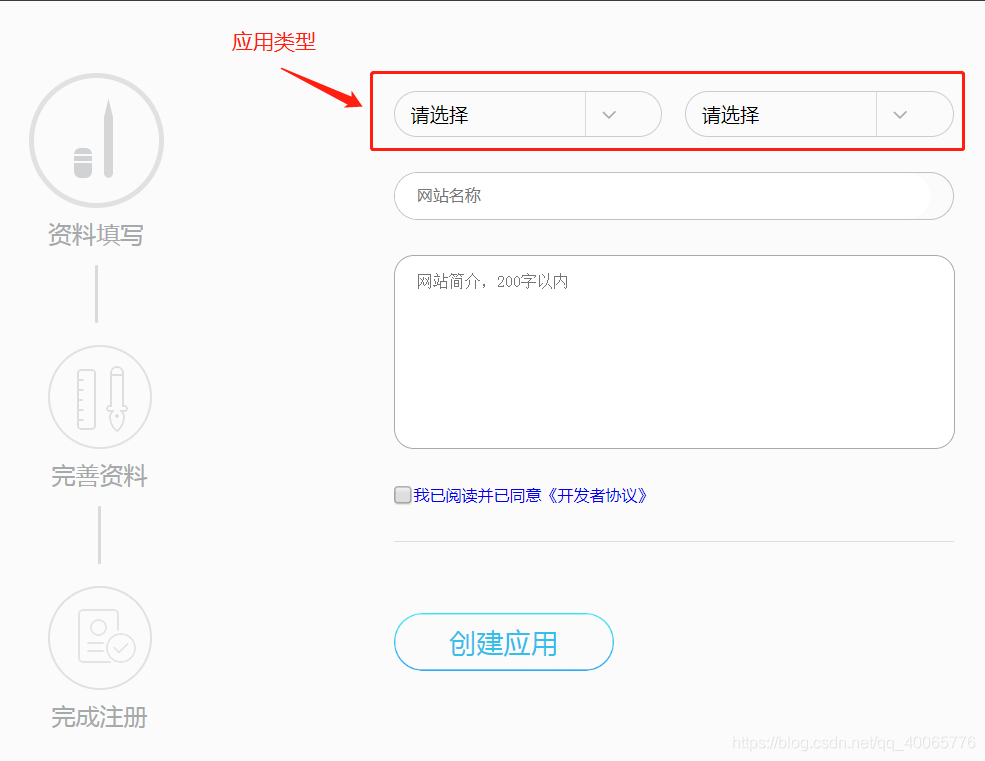Open the first 请选择 application type dropdown

(528, 114)
